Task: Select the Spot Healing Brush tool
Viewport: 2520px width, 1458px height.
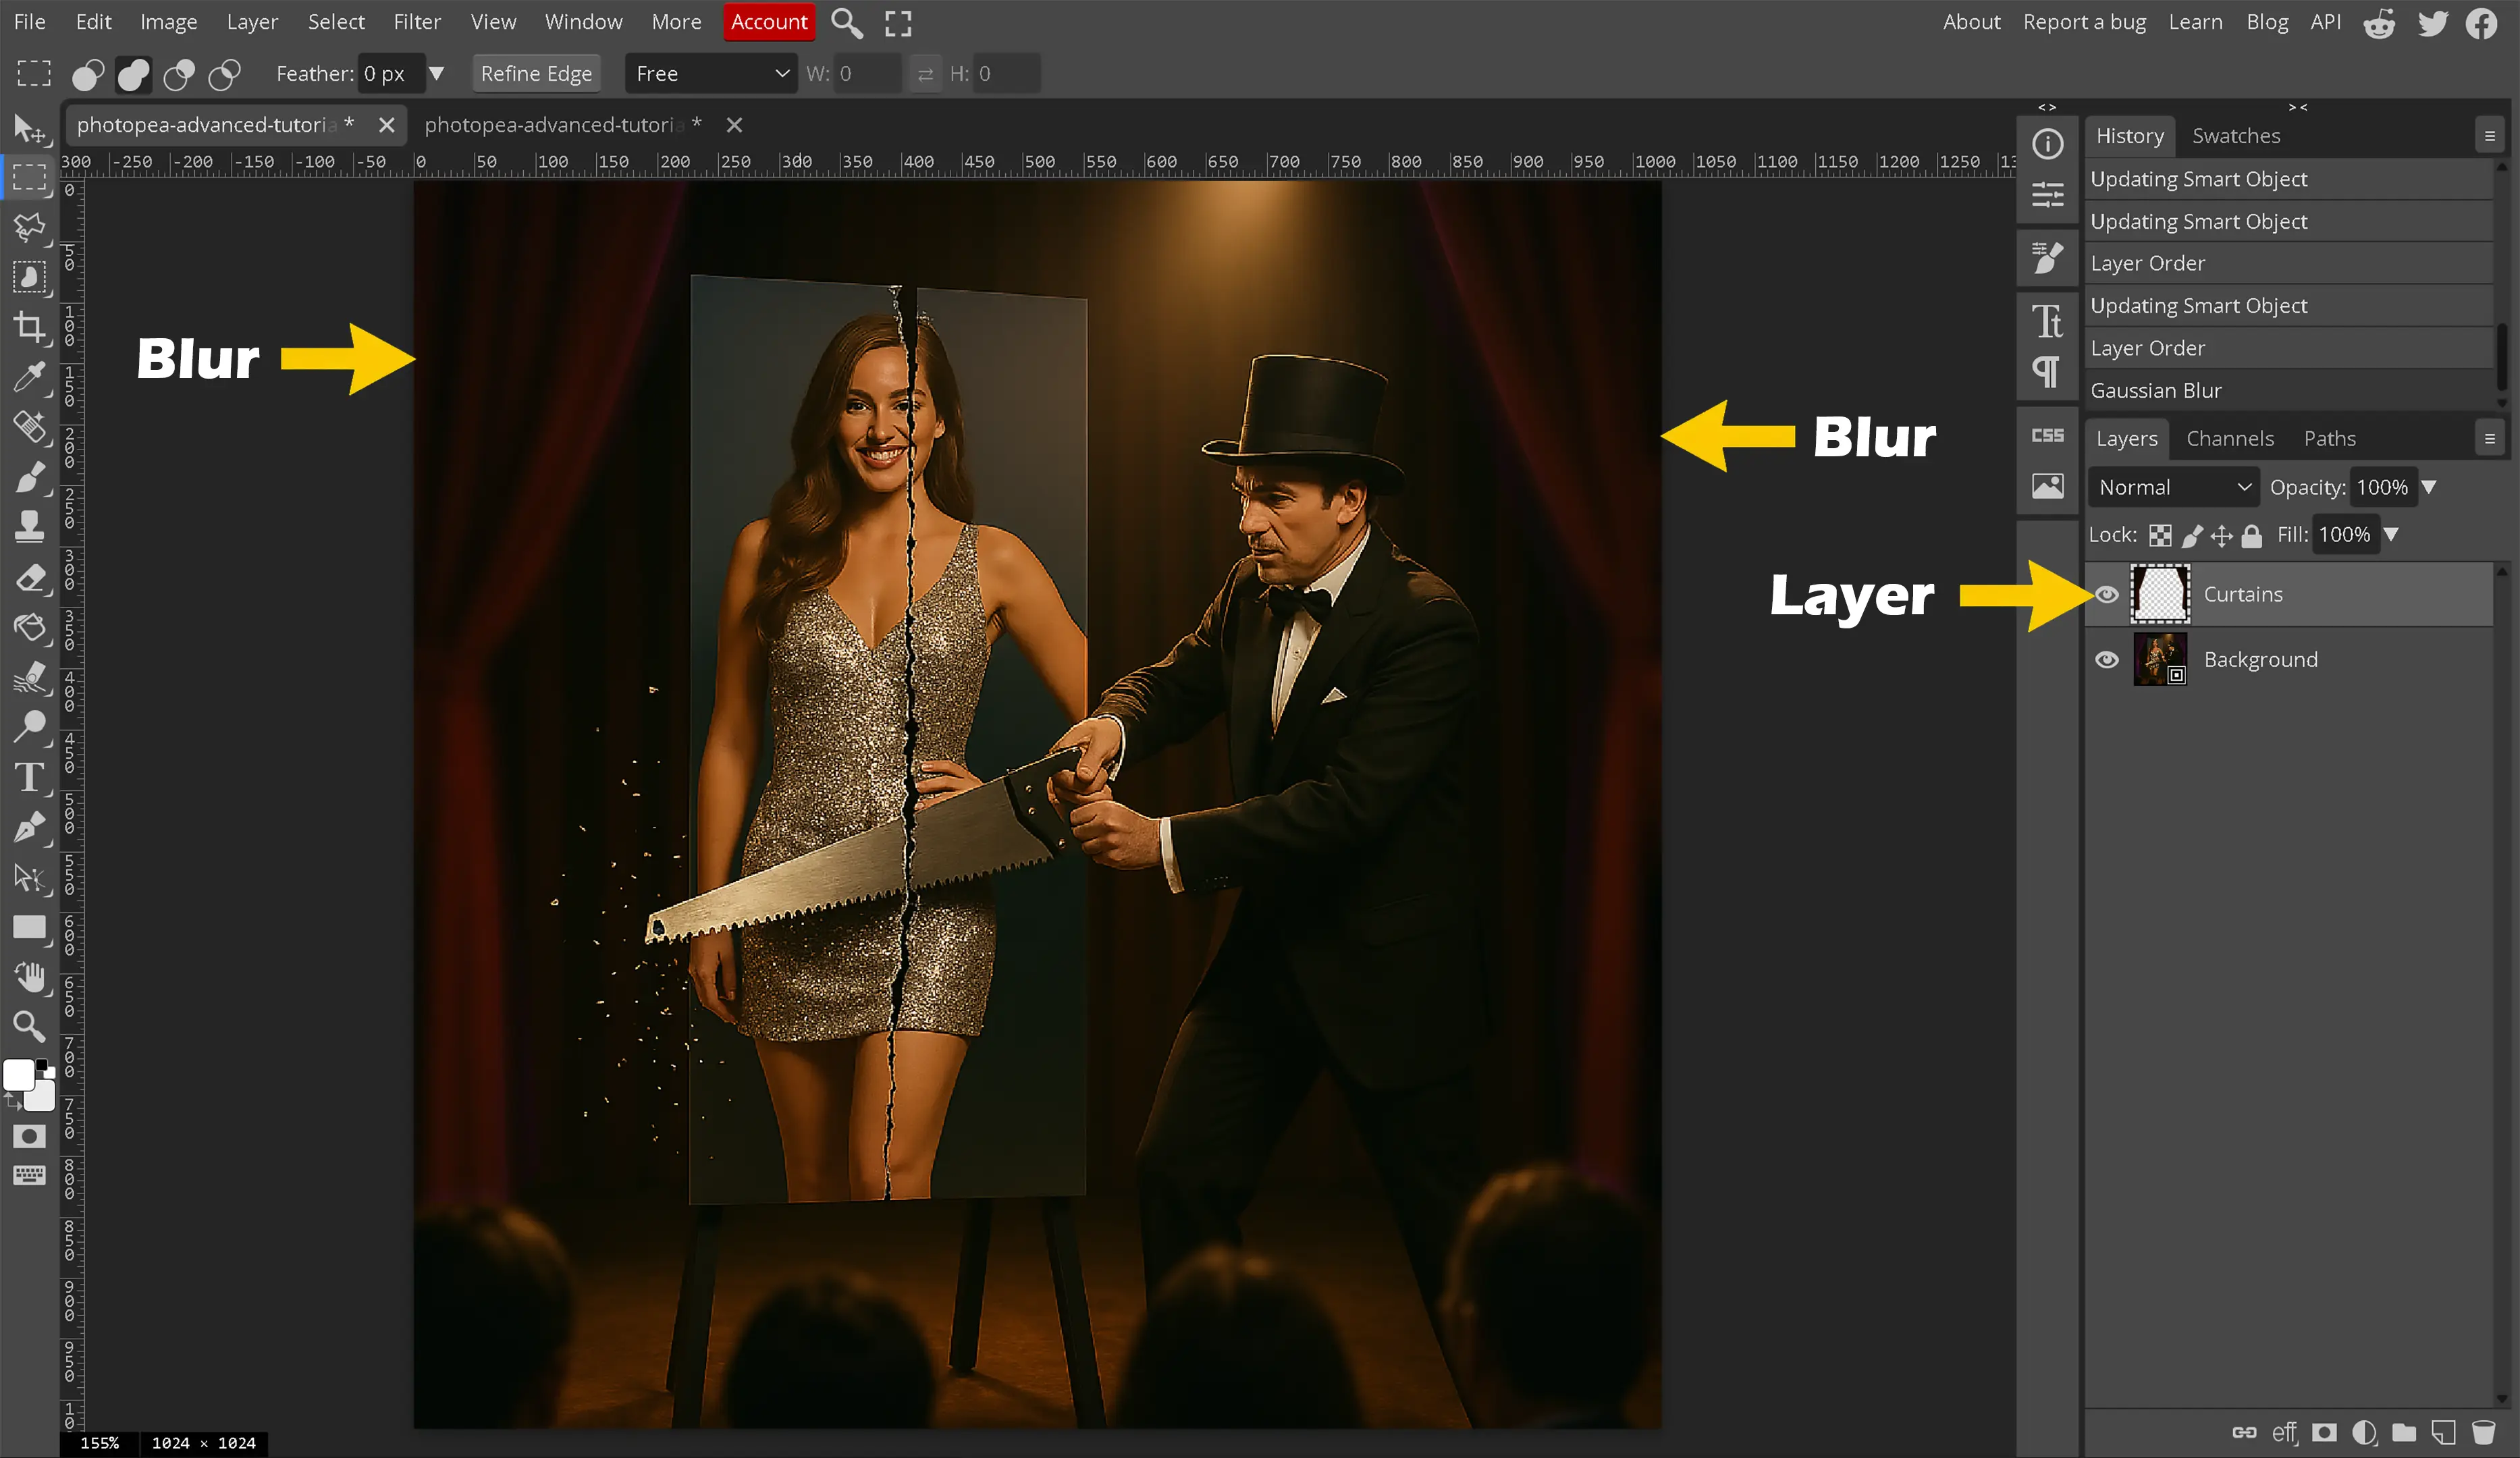Action: click(29, 427)
